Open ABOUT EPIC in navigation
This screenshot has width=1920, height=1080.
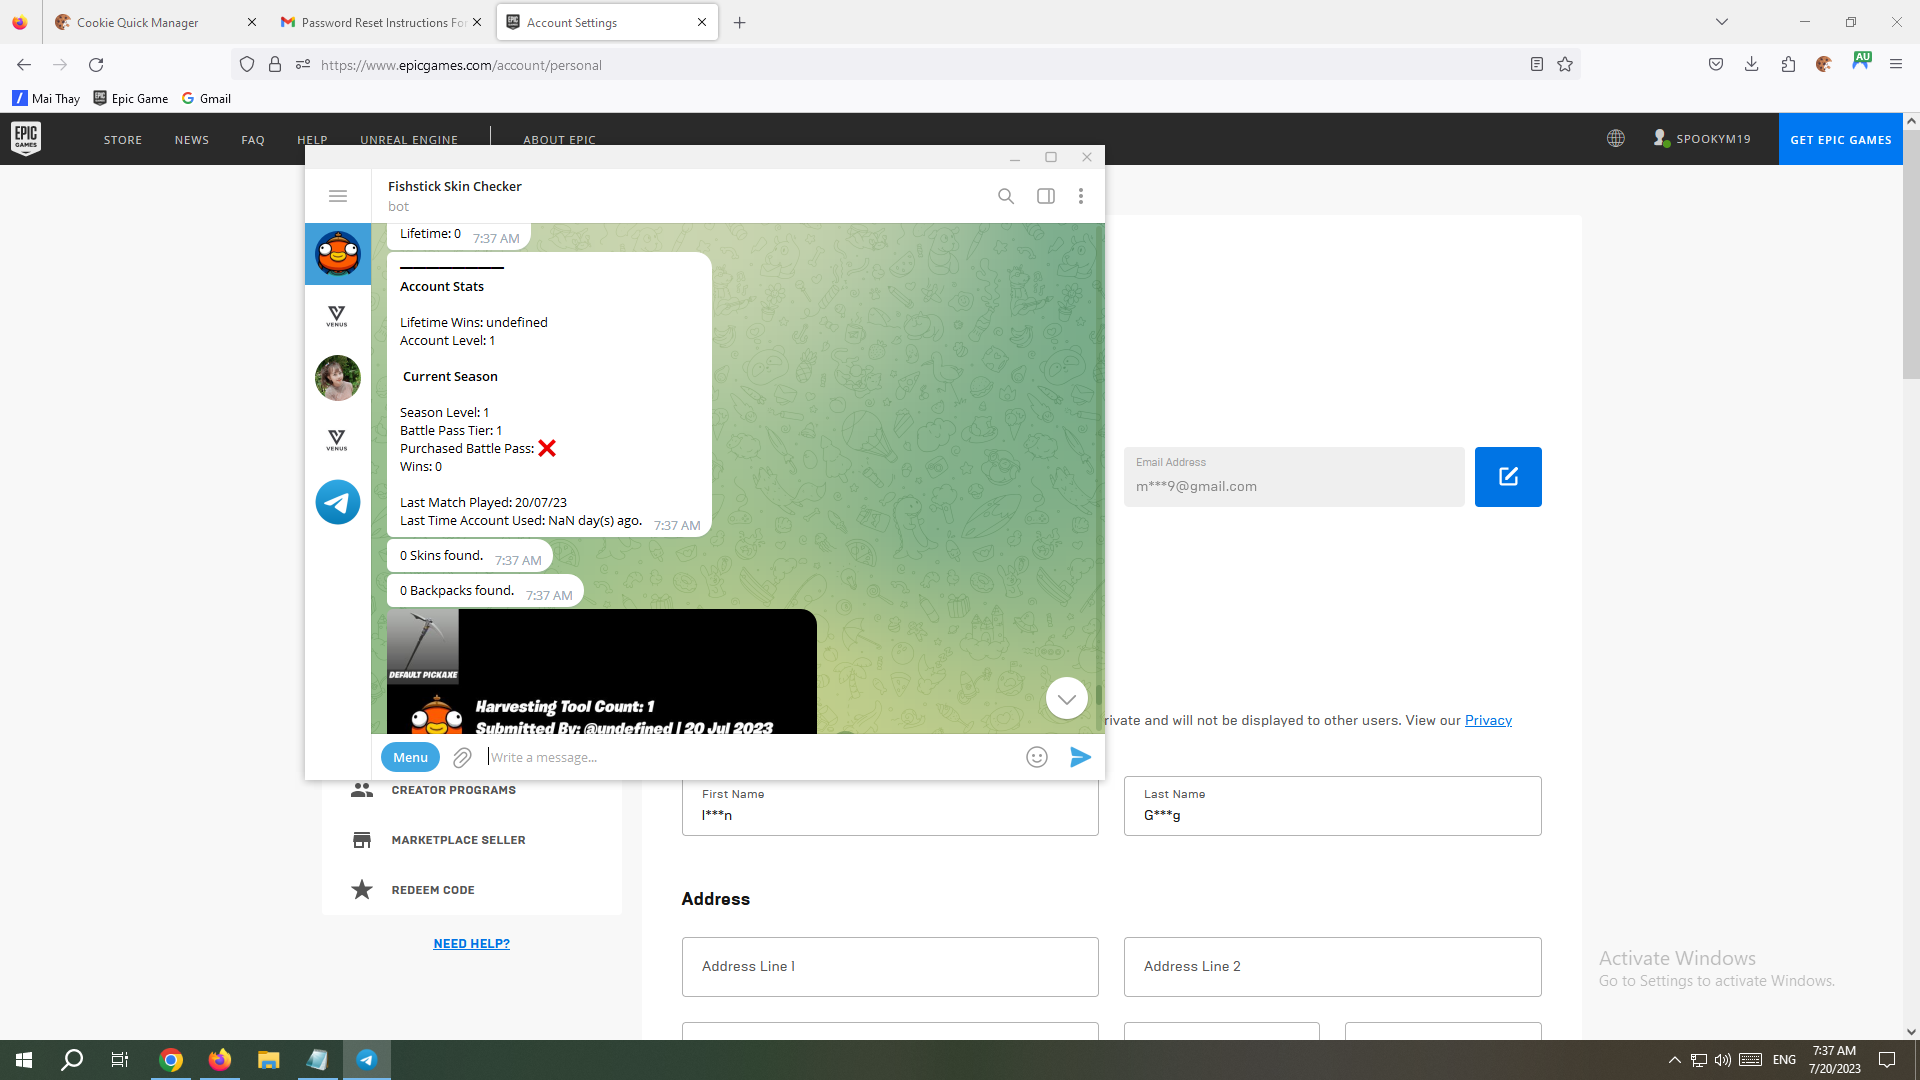559,140
